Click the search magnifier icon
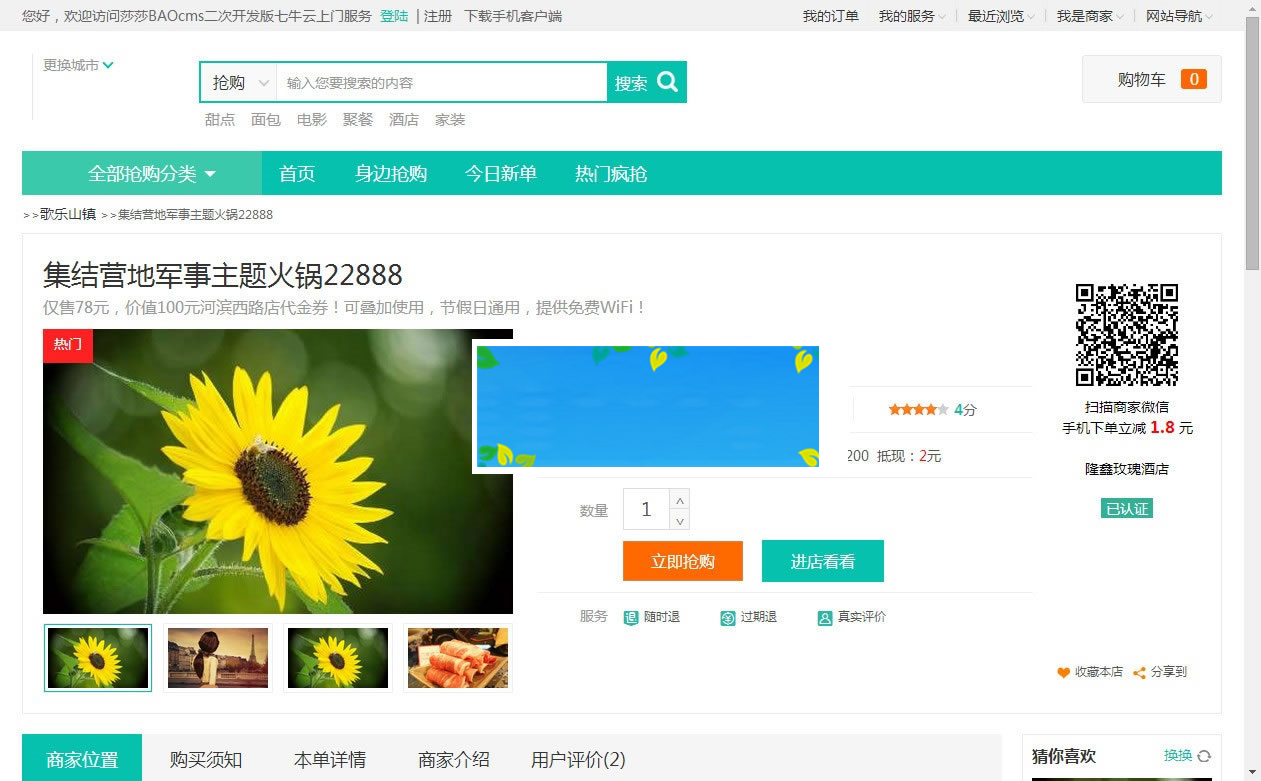 [x=668, y=81]
